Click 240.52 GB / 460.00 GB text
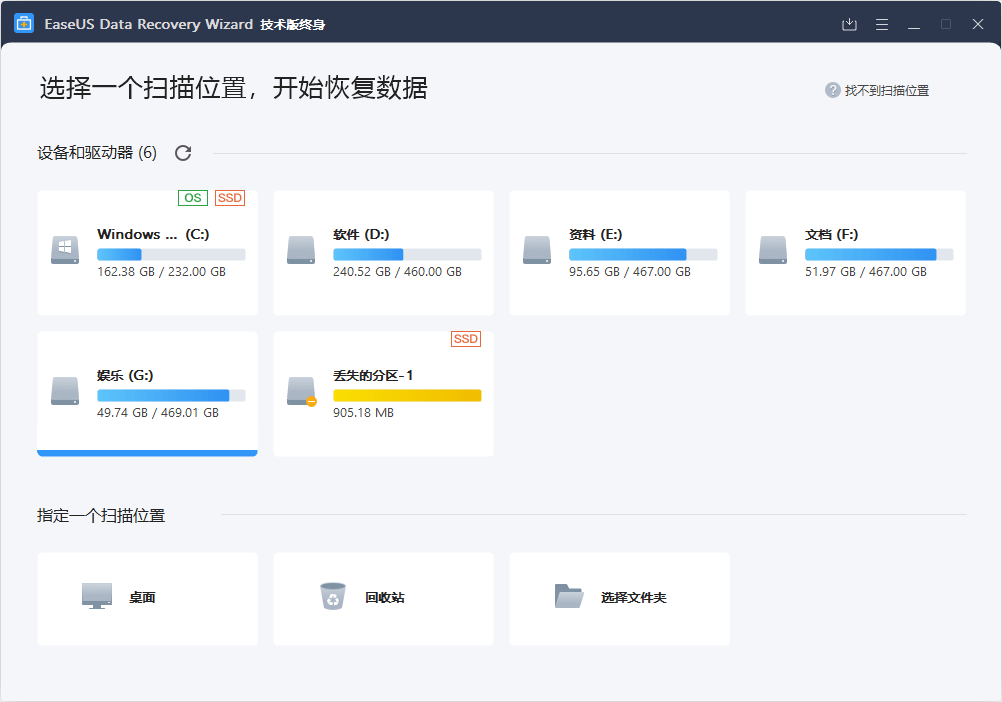This screenshot has height=702, width=1002. (397, 272)
